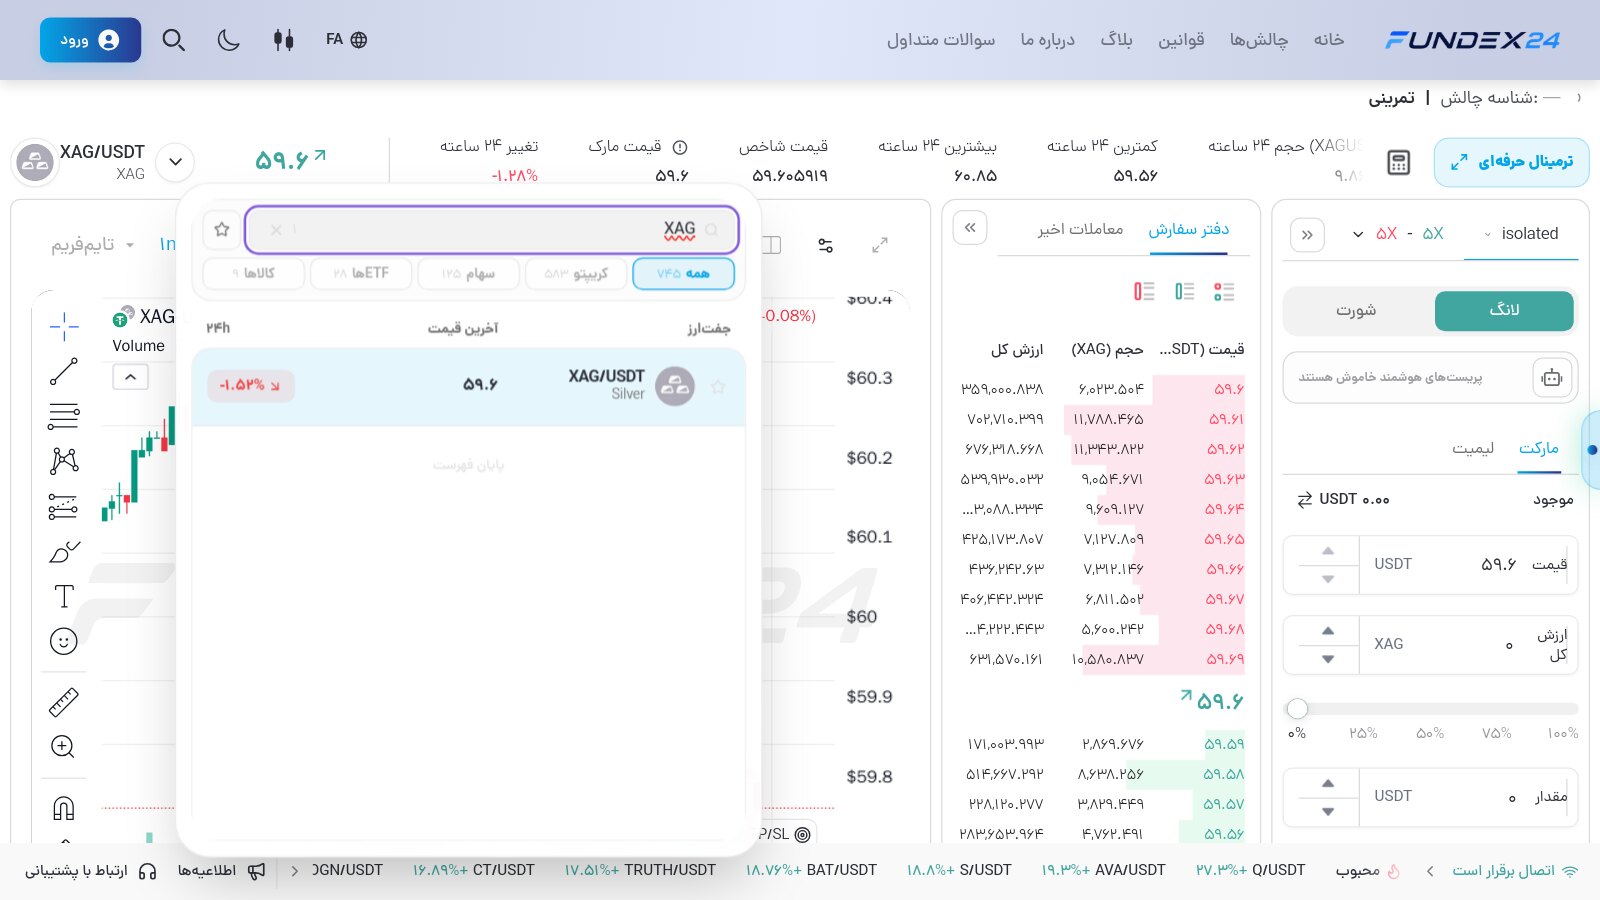Collapse the Volume indicator legend arrow

(x=131, y=377)
